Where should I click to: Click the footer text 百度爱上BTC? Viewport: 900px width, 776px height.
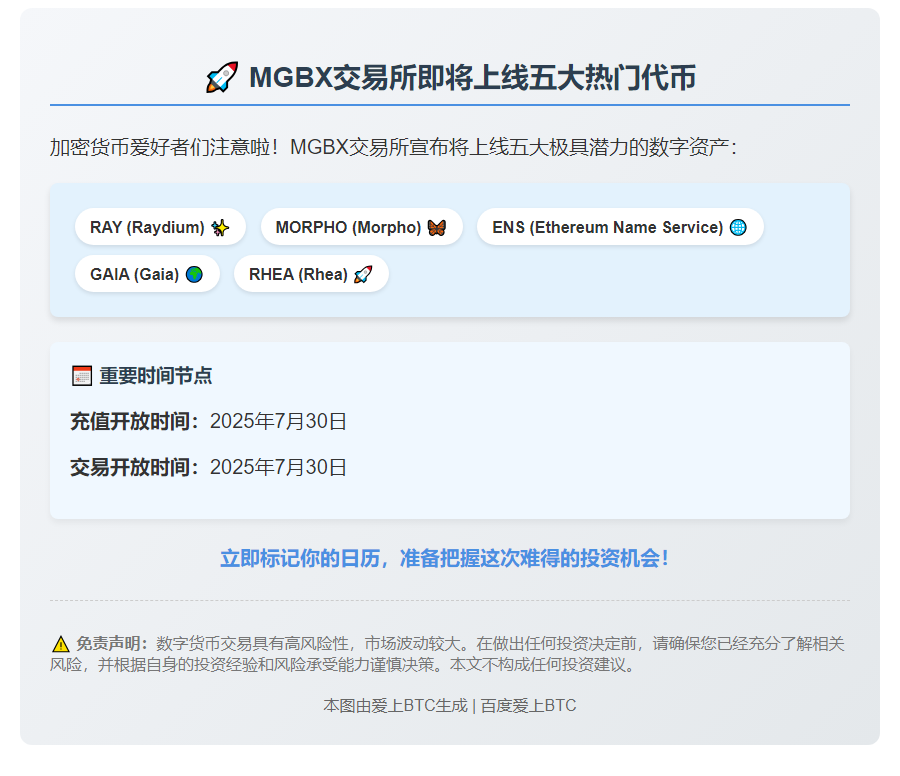click(528, 705)
